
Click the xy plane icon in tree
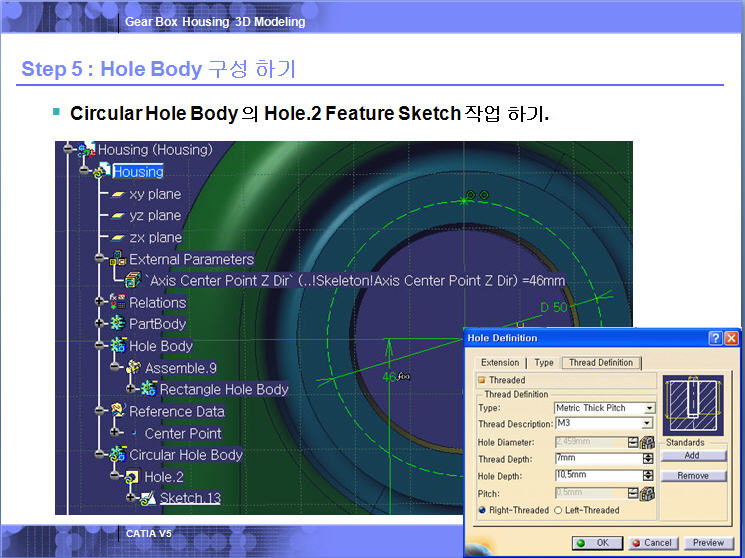tap(116, 194)
